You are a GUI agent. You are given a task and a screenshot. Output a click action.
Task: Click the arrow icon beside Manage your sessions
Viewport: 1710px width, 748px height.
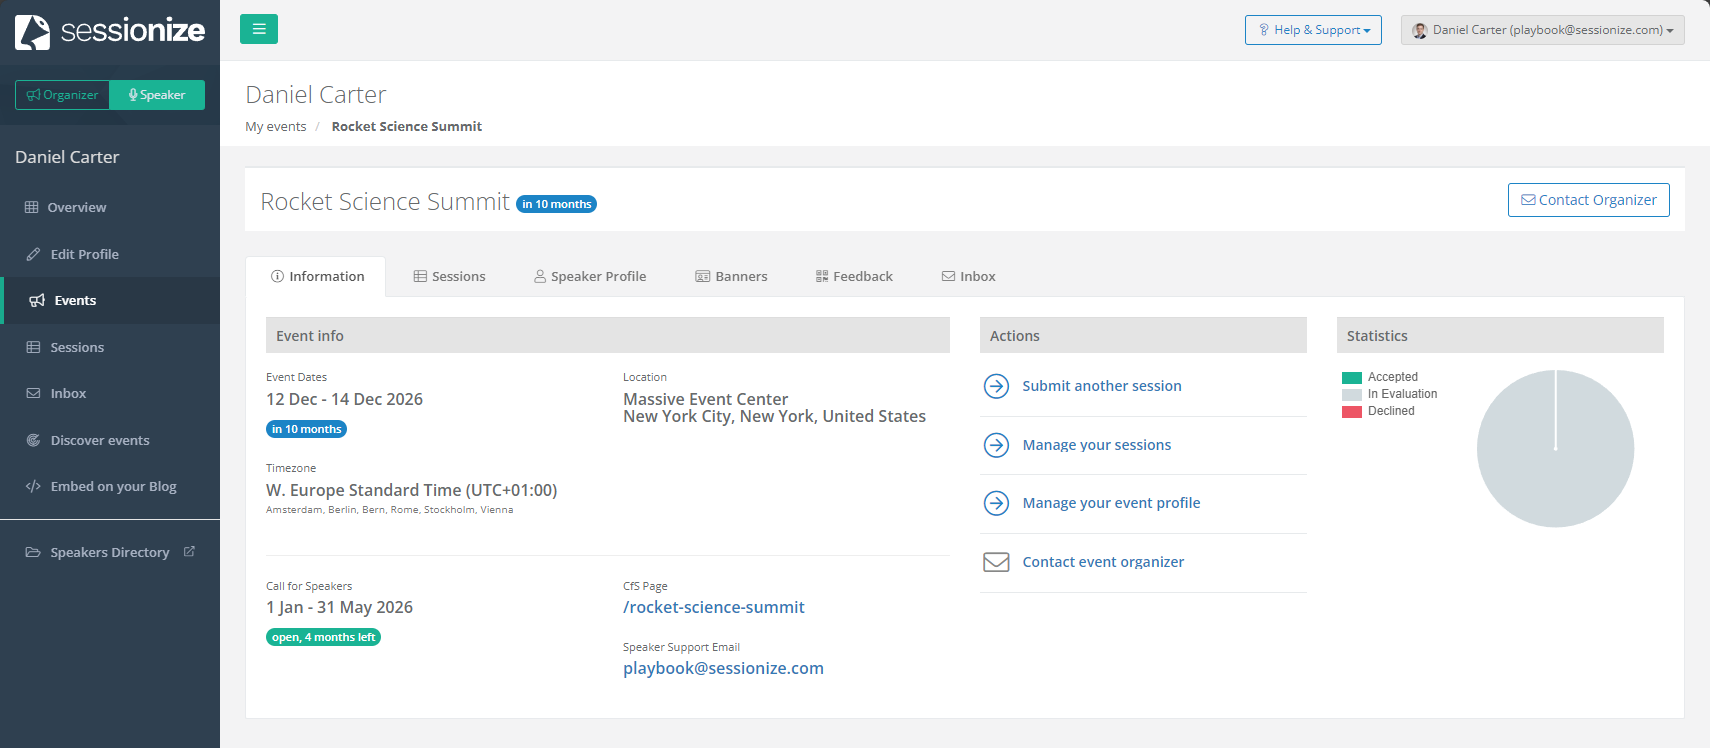click(996, 445)
